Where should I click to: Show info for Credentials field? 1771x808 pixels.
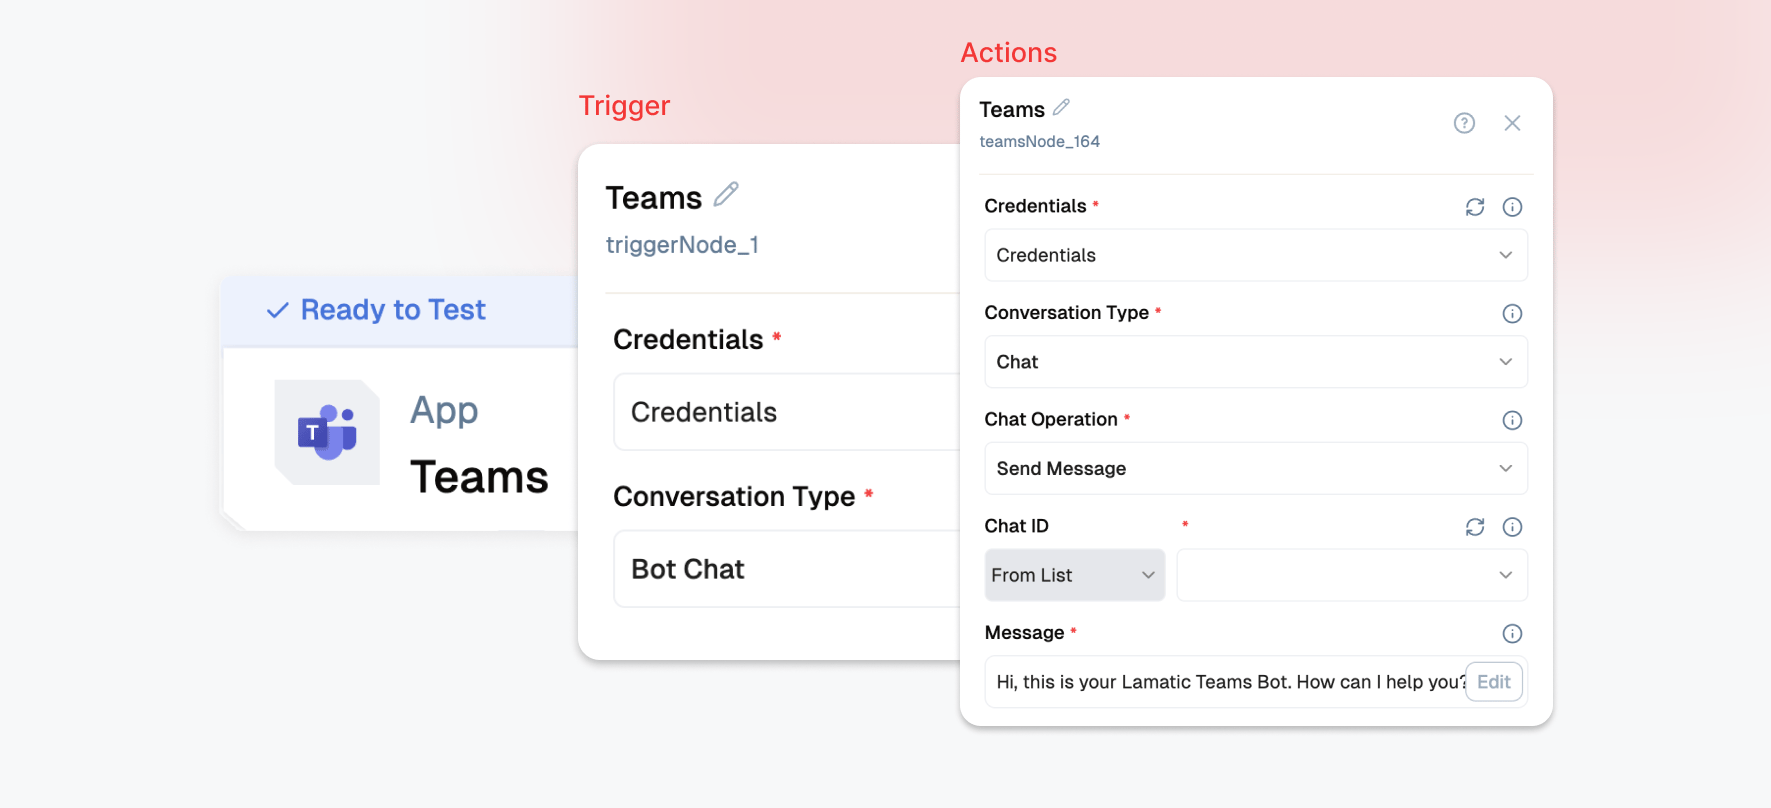point(1512,207)
